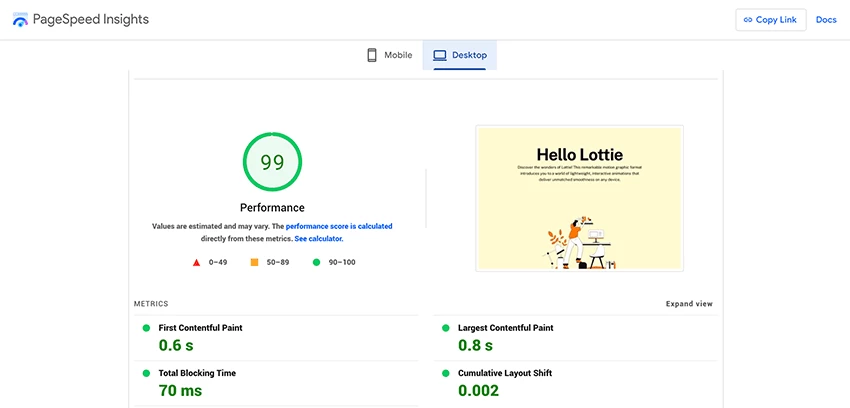Click the 90–100 legend label
The image size is (850, 408).
tap(342, 262)
